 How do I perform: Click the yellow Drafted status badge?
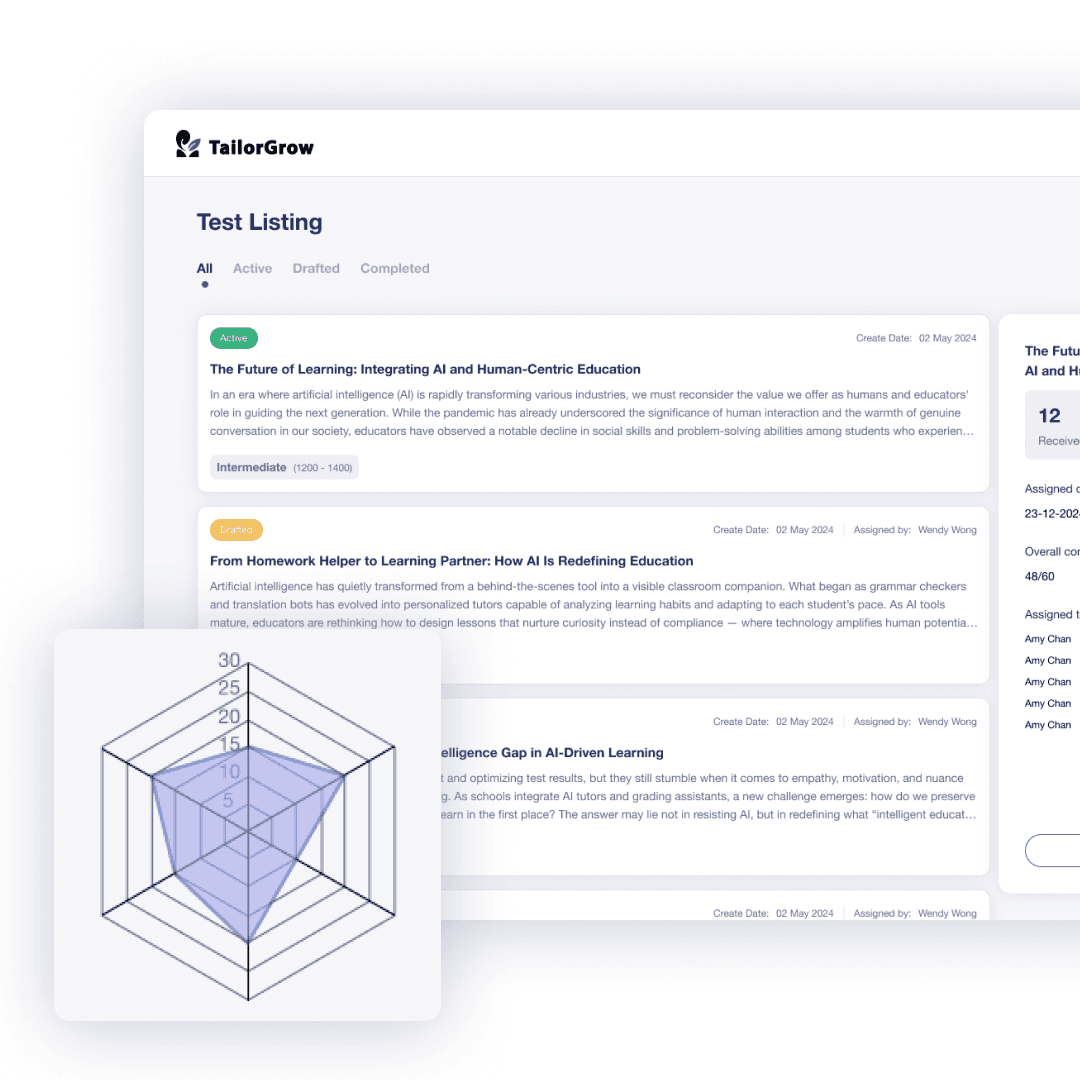click(x=236, y=530)
